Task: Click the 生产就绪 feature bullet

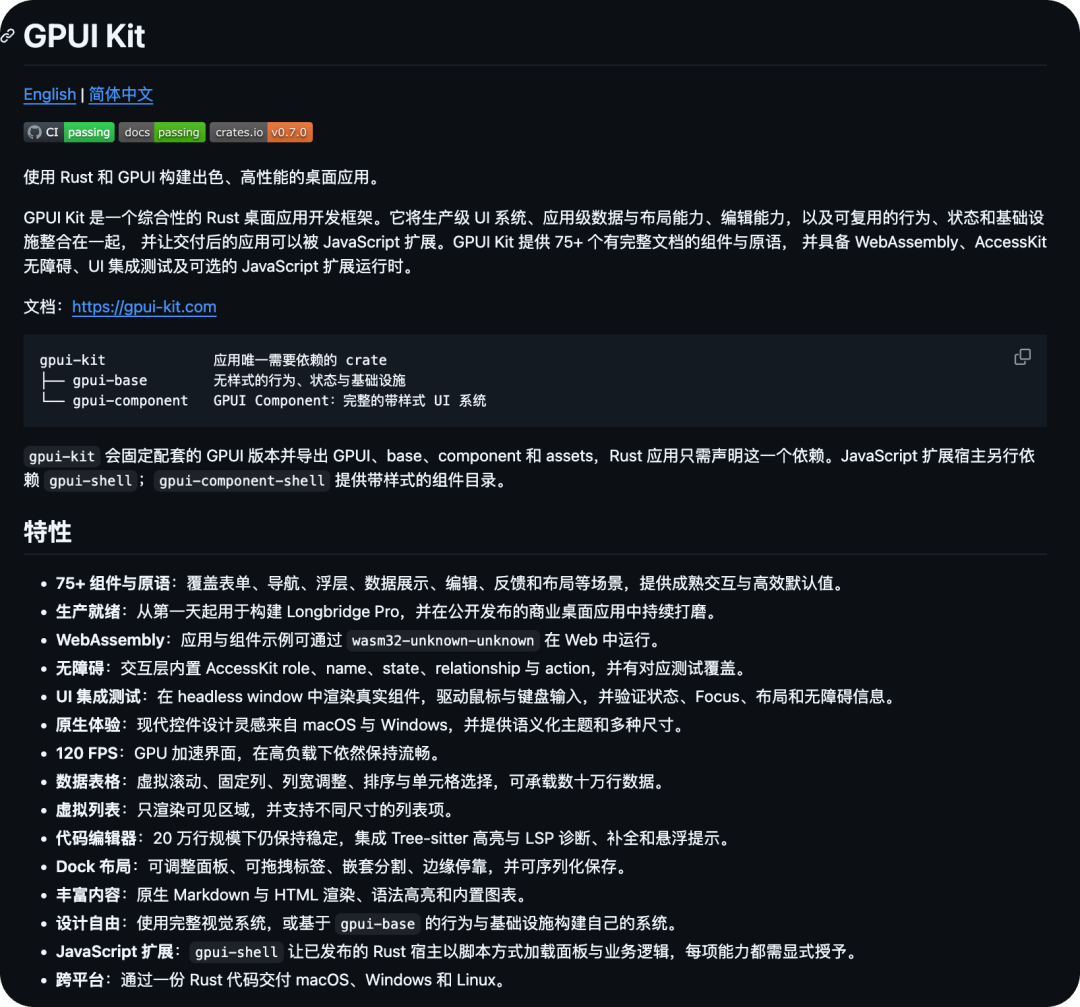Action: tap(386, 612)
